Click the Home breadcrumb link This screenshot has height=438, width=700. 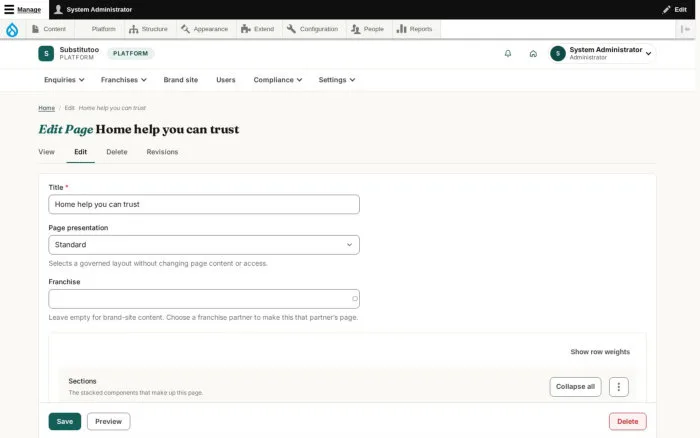[46, 108]
